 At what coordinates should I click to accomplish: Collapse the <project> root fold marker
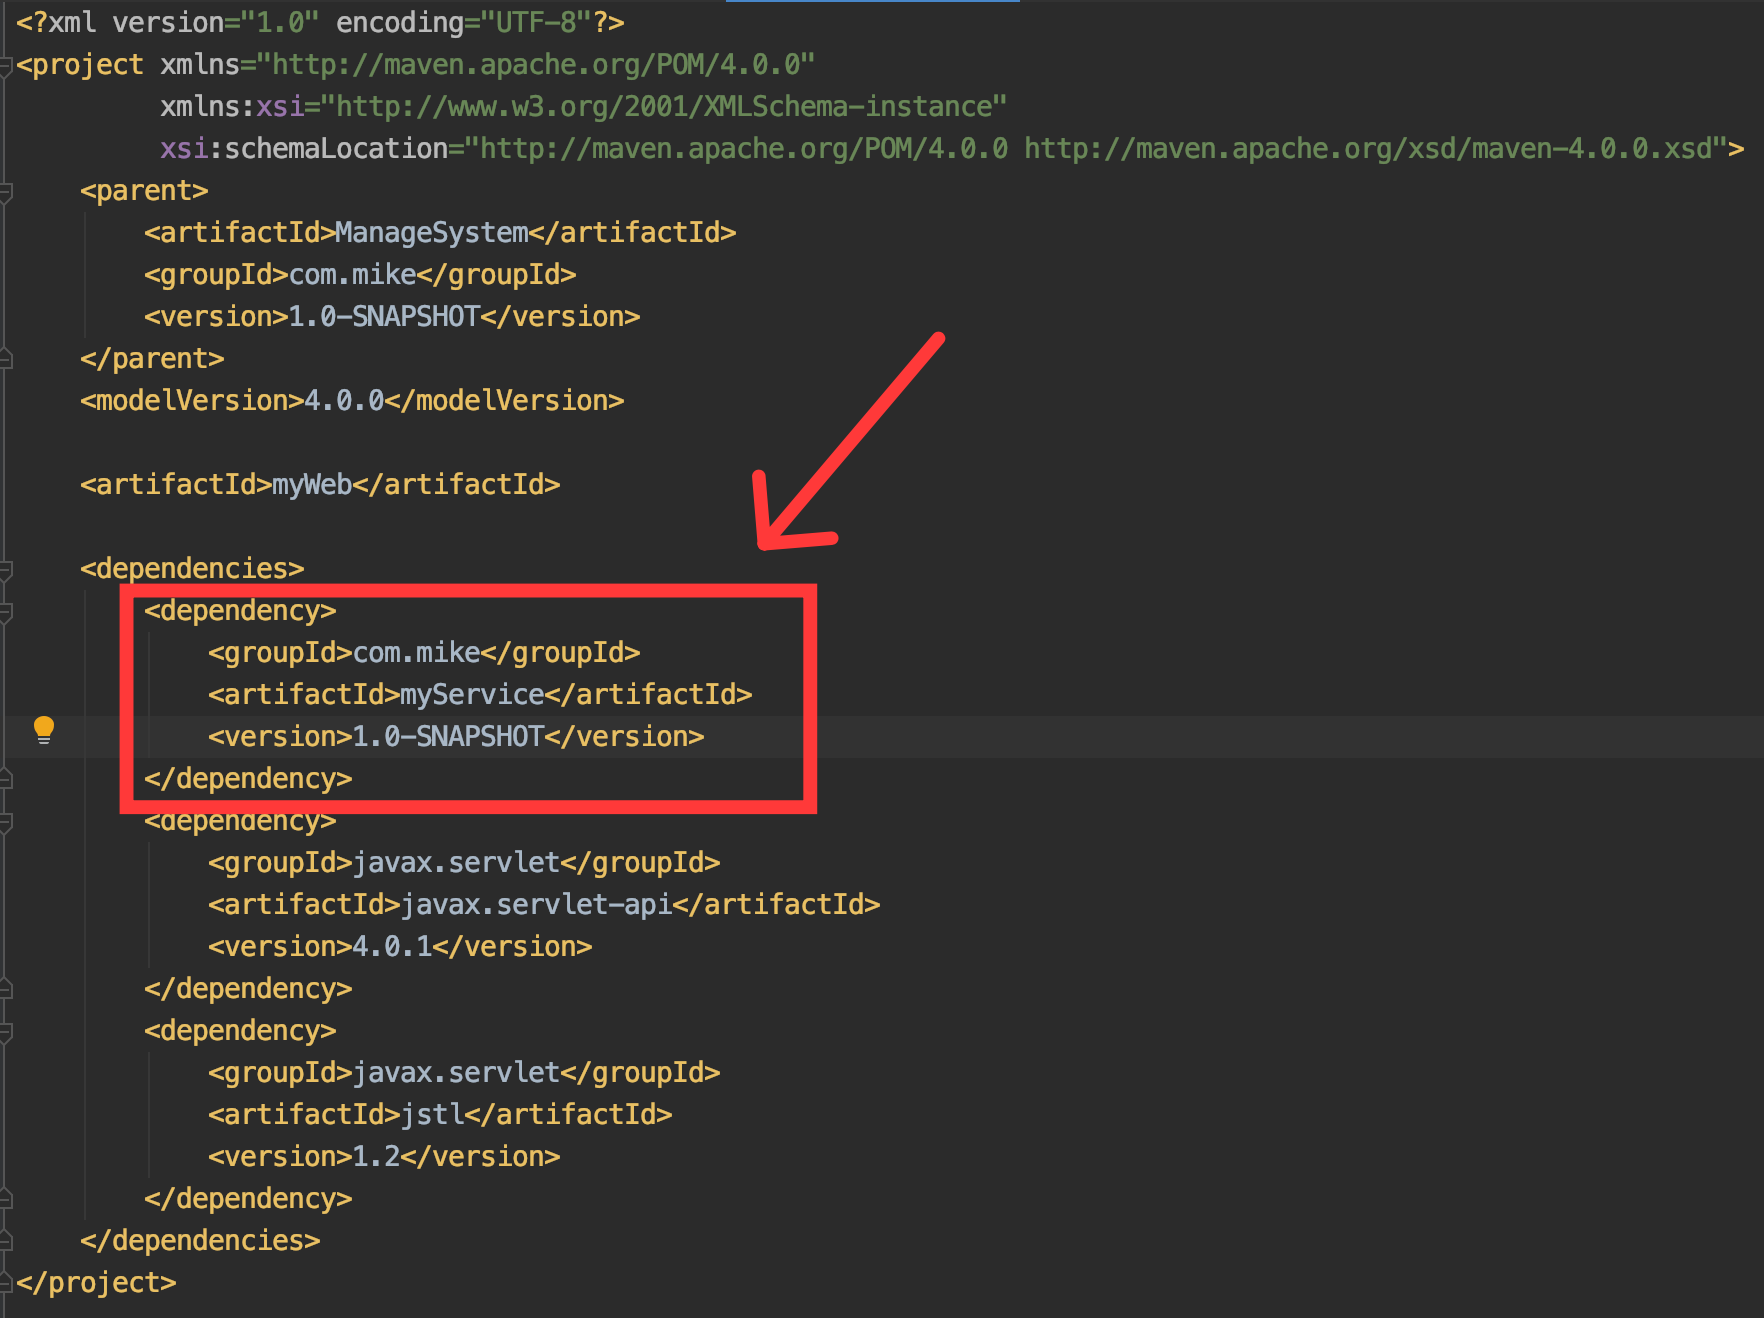pyautogui.click(x=5, y=66)
